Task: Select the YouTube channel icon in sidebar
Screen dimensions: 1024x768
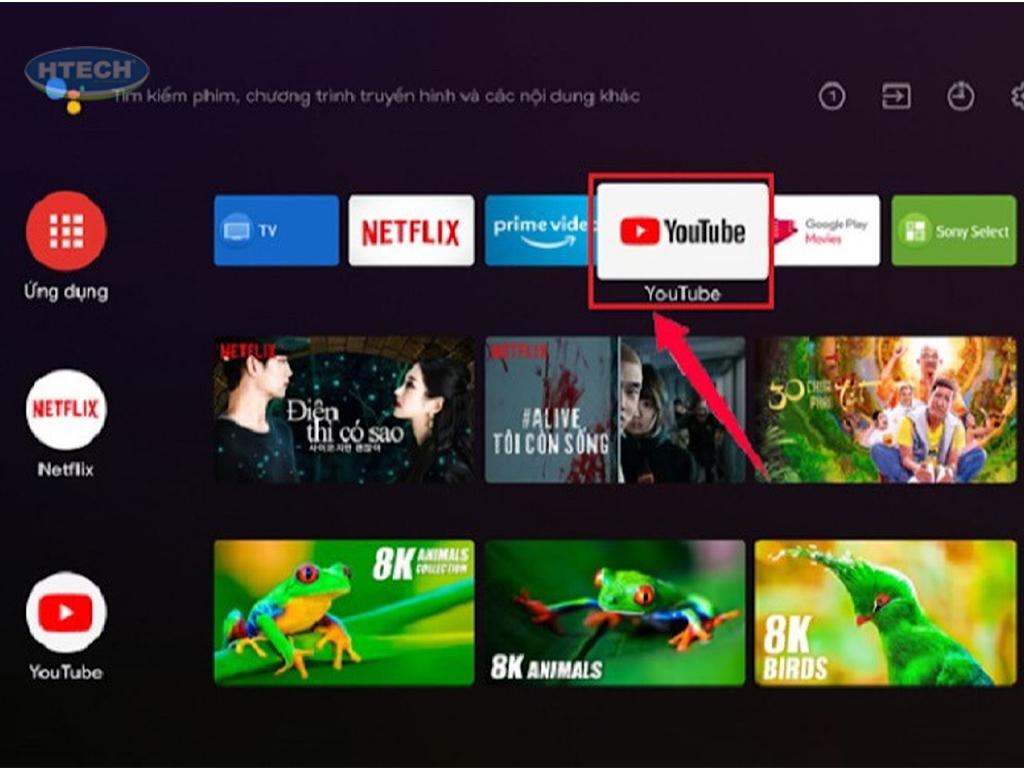Action: pyautogui.click(x=66, y=612)
